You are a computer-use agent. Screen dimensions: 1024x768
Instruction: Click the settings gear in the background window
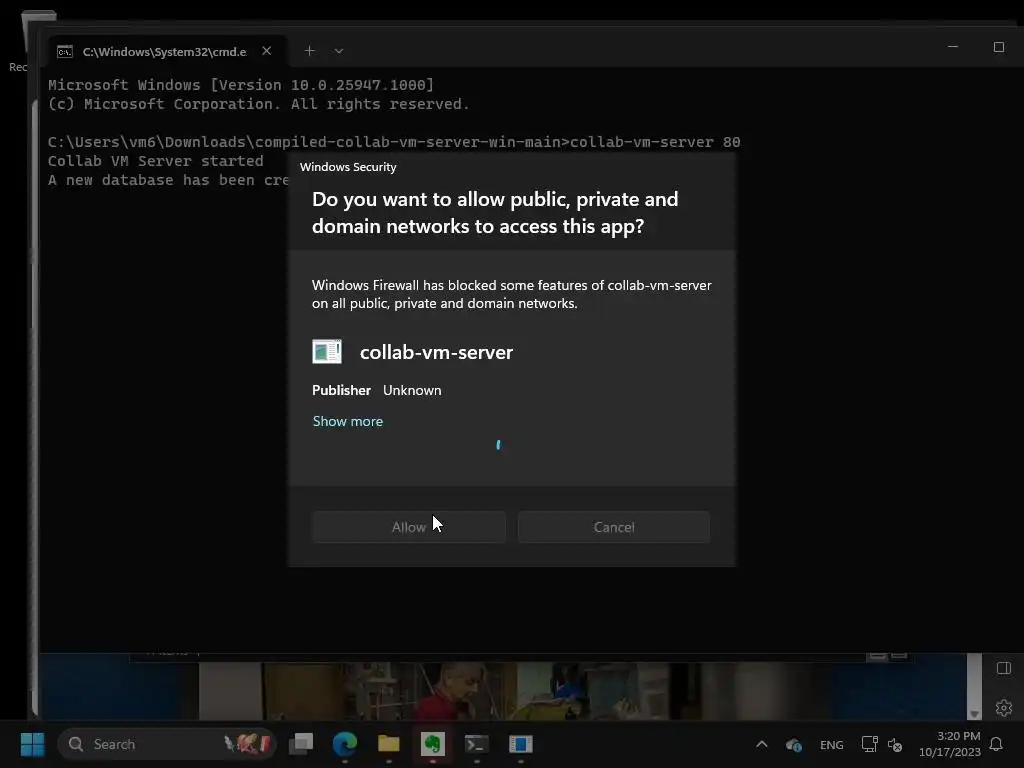(1004, 707)
